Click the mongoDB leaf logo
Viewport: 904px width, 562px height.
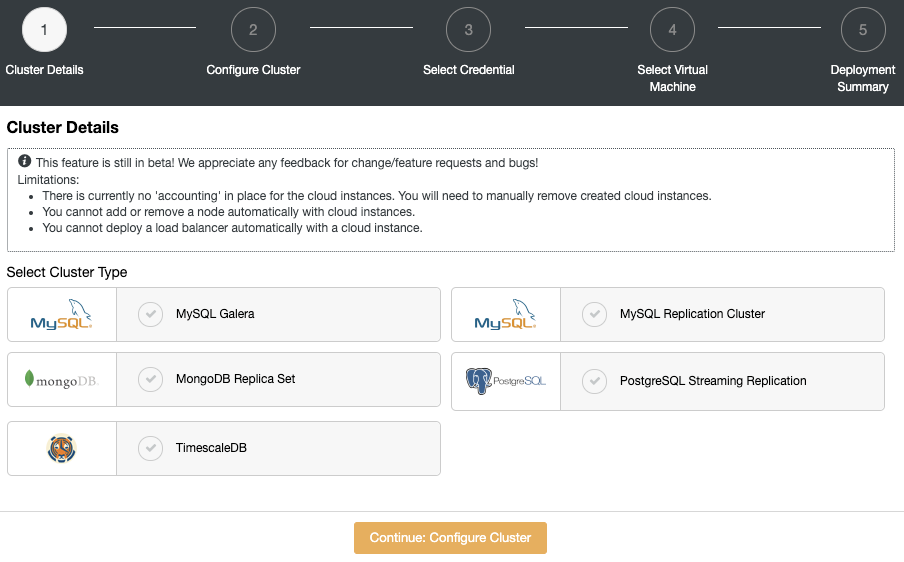62,380
